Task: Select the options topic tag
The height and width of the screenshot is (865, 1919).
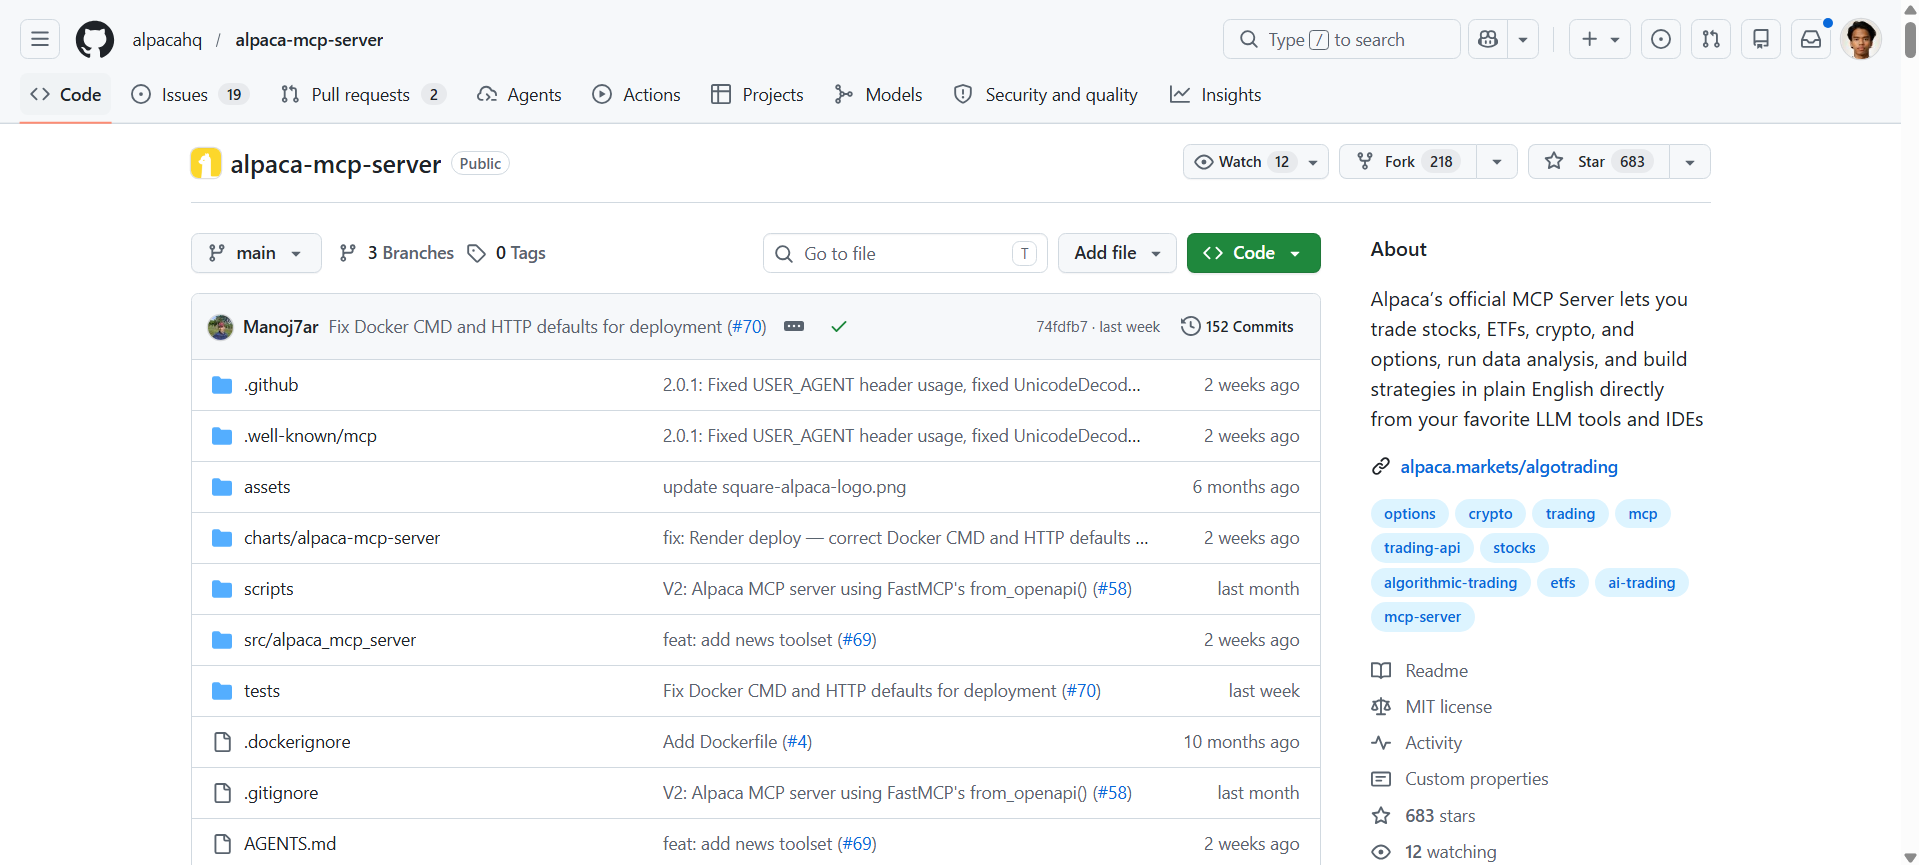Action: pyautogui.click(x=1410, y=514)
